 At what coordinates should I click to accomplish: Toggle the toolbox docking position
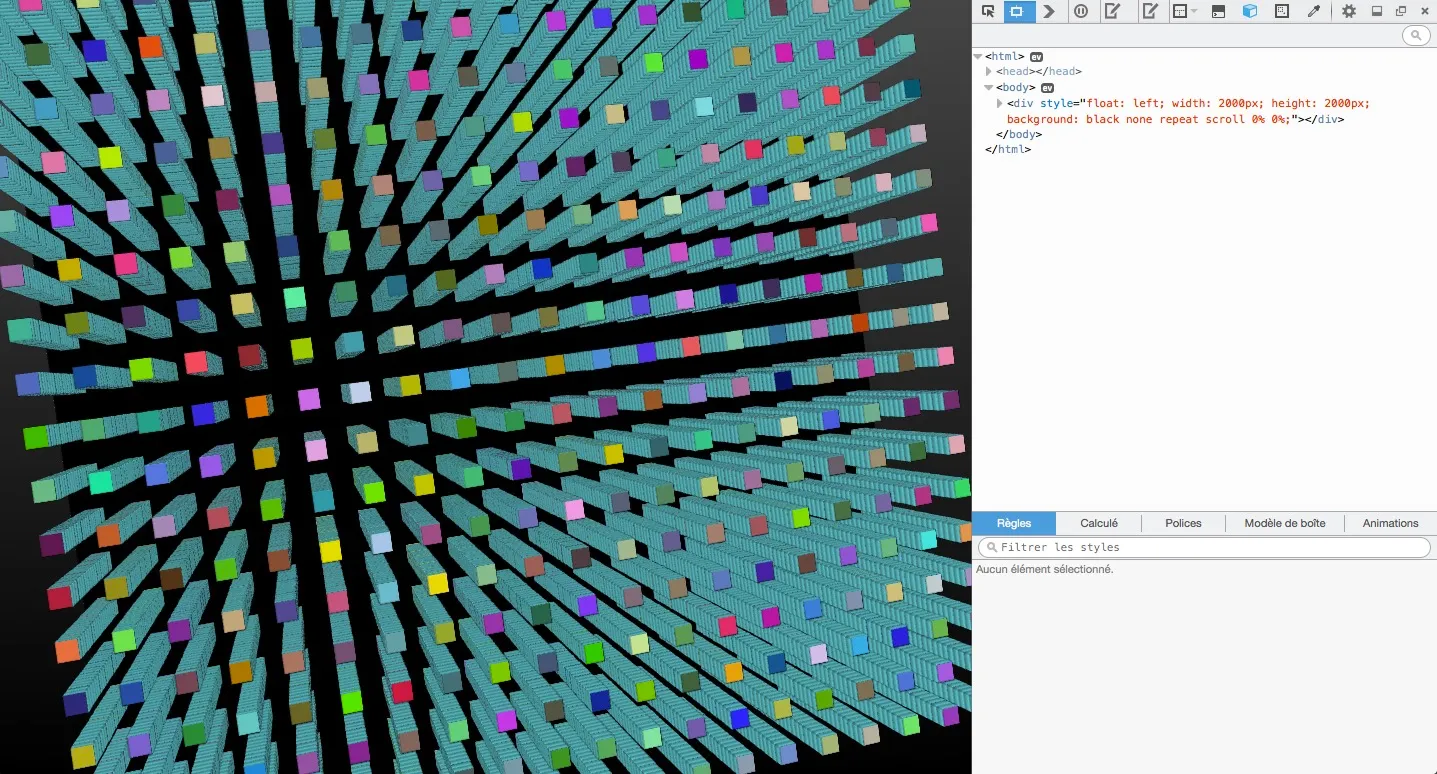1377,11
